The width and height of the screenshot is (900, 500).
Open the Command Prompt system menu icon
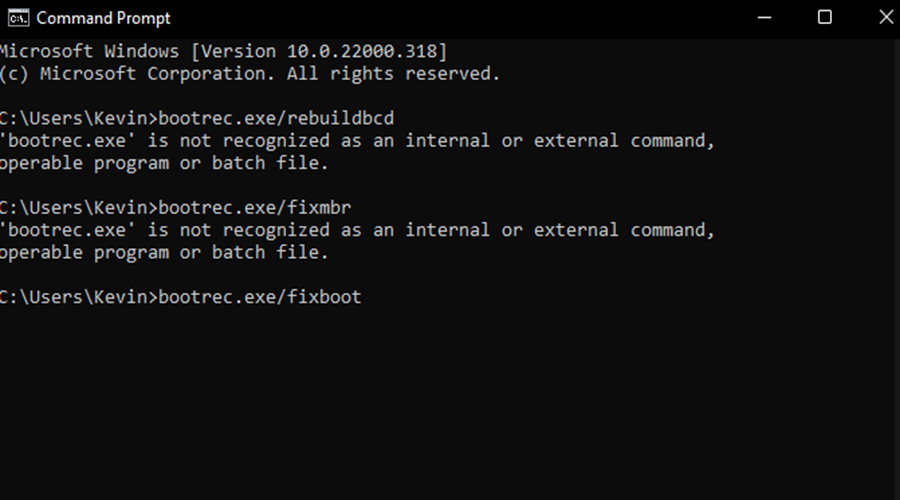pyautogui.click(x=18, y=18)
